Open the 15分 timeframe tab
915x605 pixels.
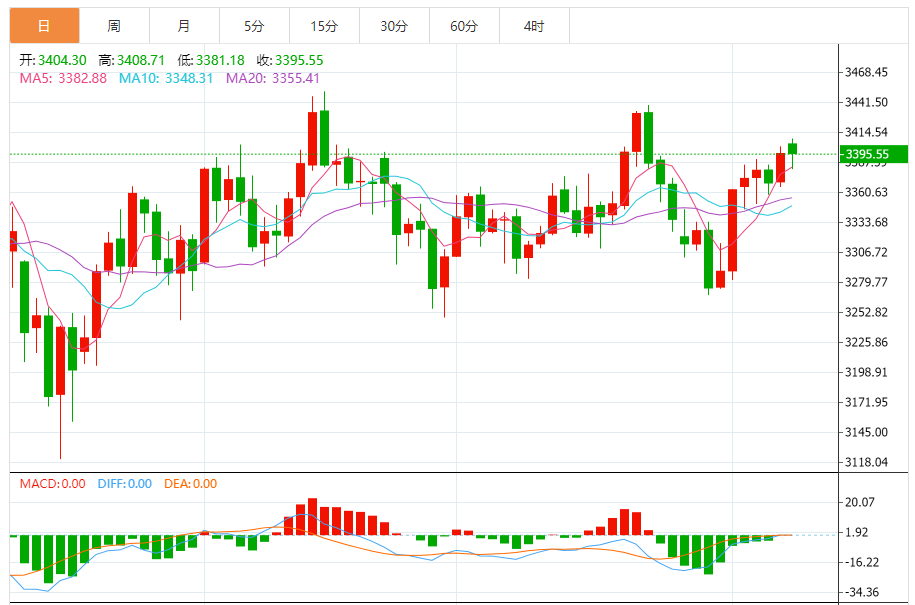324,26
